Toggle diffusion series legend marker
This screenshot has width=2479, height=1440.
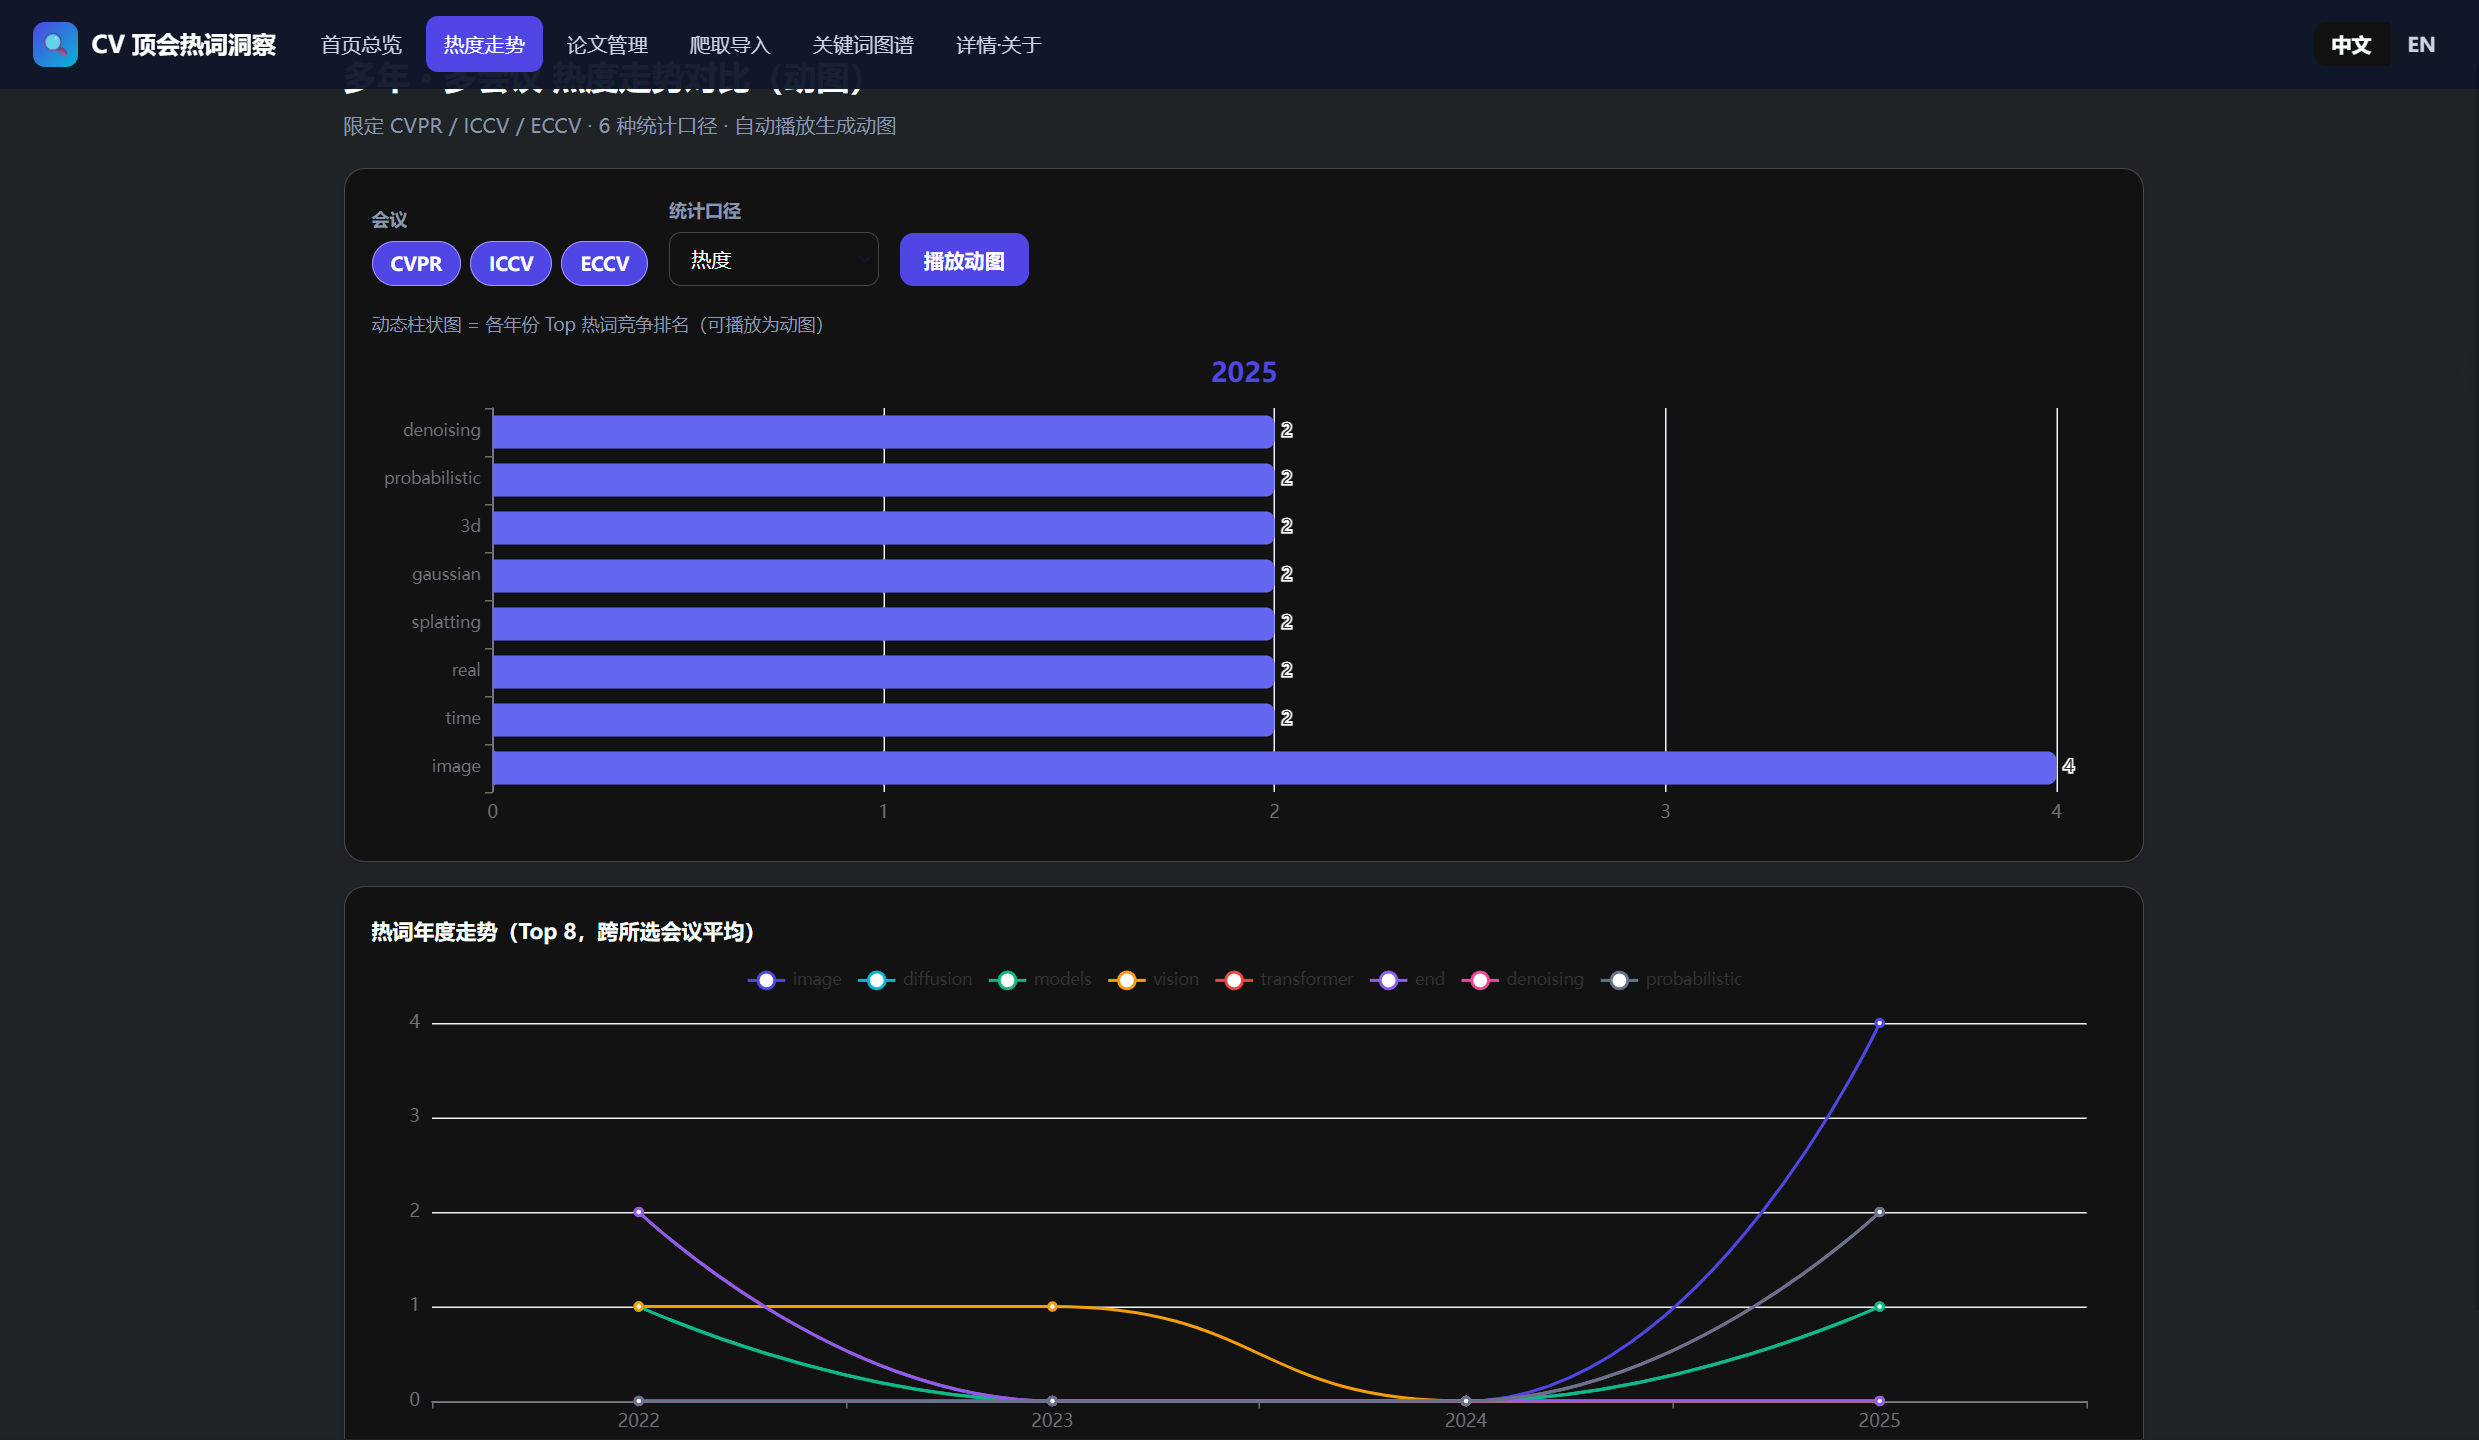(876, 980)
